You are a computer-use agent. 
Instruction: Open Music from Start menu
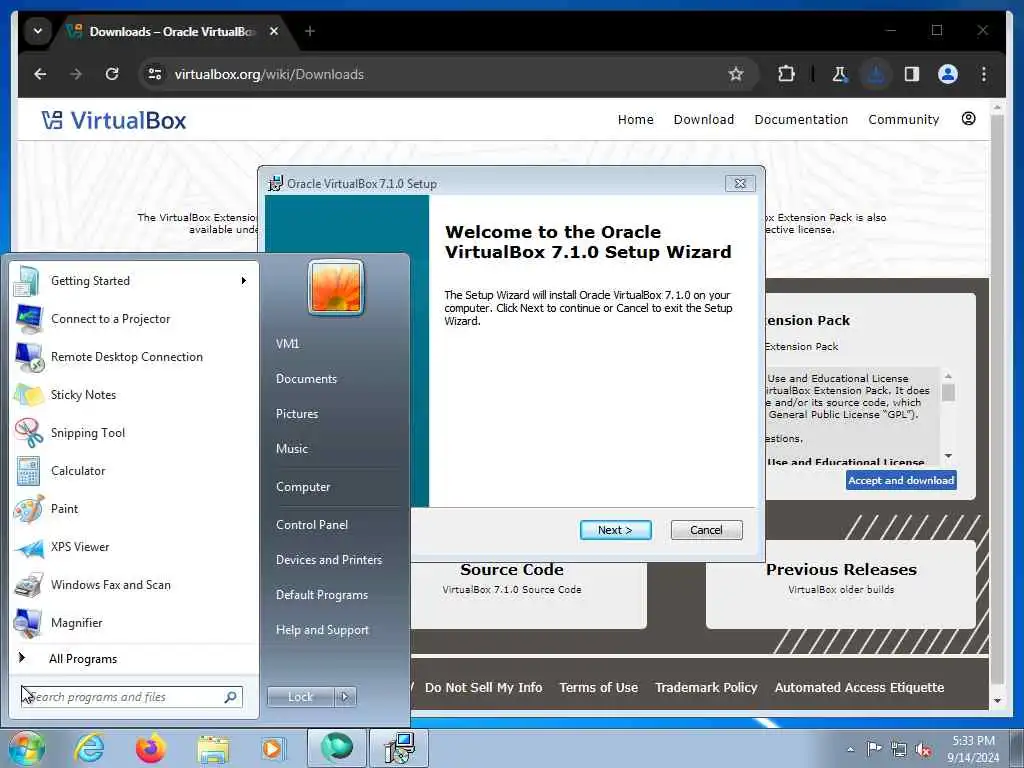(291, 449)
